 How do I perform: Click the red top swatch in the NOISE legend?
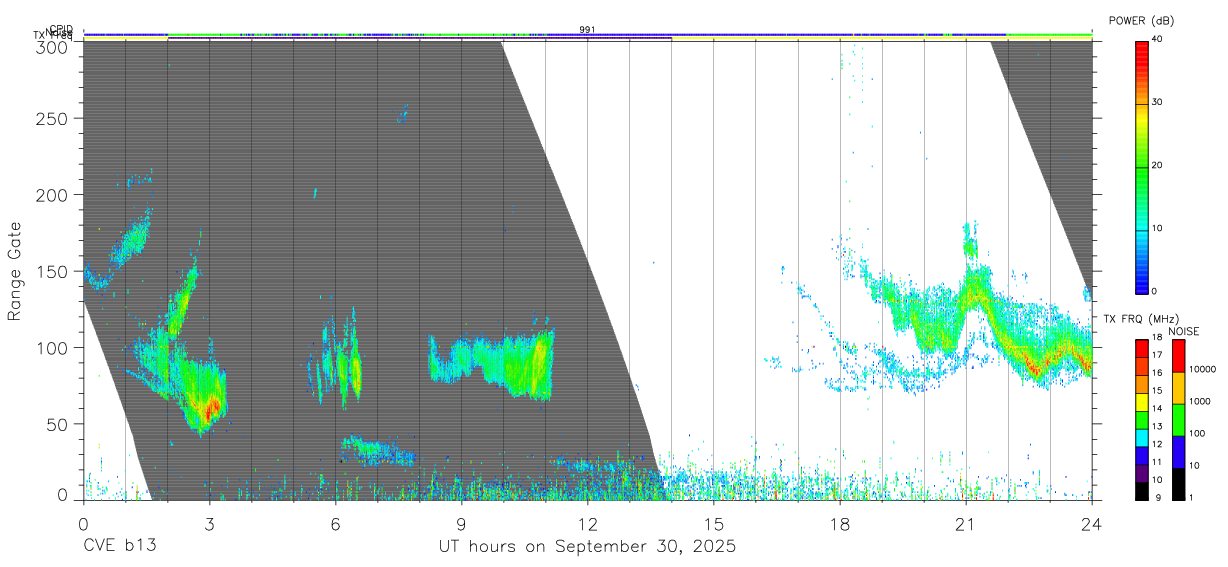1178,355
